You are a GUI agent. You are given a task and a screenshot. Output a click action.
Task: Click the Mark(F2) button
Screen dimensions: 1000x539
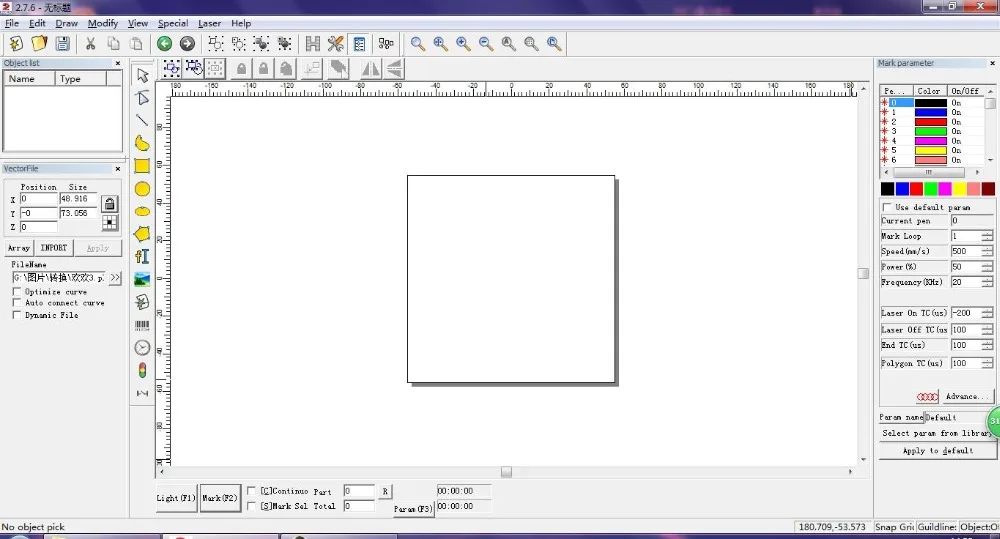[220, 498]
